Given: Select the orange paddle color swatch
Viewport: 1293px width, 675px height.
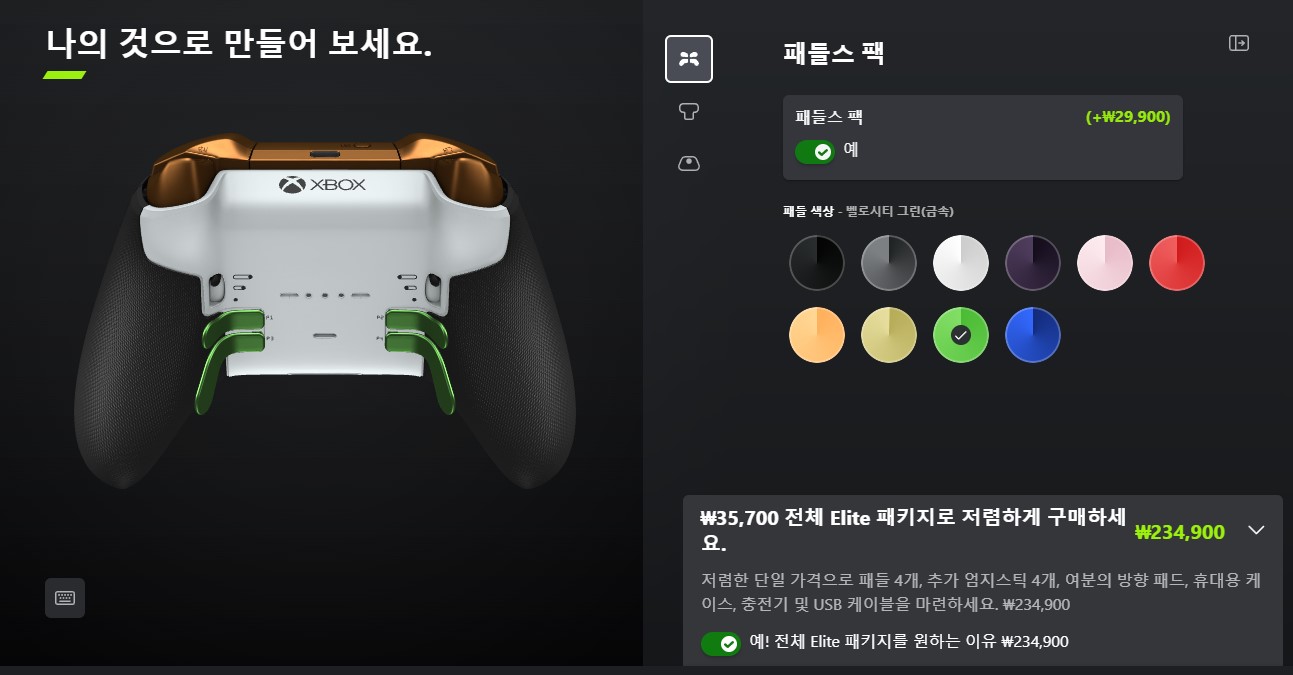Looking at the screenshot, I should [x=817, y=335].
